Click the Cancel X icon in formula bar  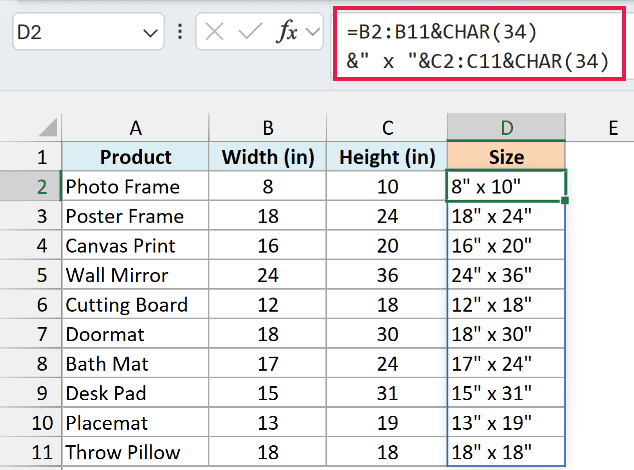214,32
